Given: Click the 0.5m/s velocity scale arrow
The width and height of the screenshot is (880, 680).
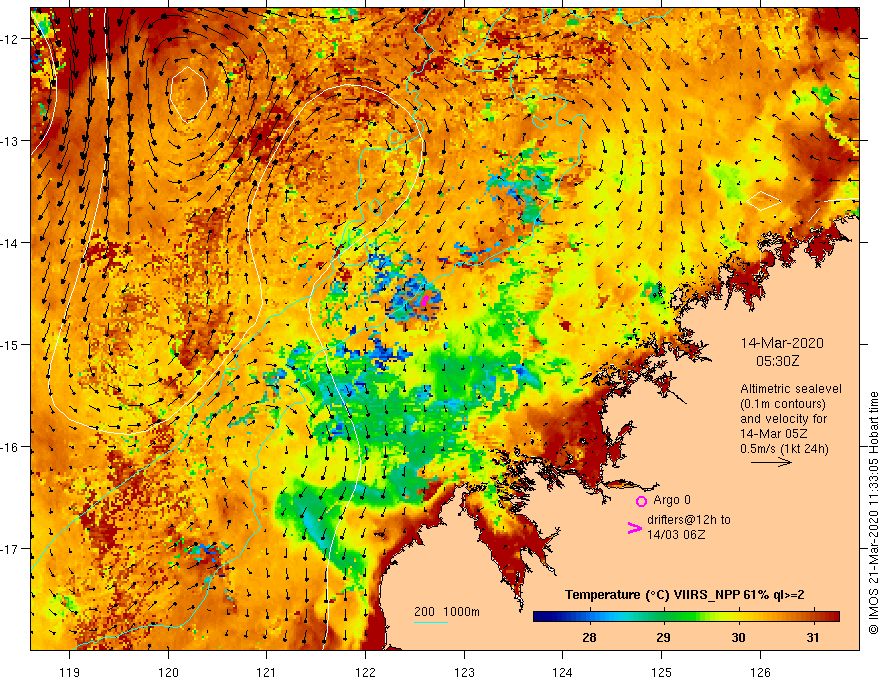Looking at the screenshot, I should coord(771,462).
